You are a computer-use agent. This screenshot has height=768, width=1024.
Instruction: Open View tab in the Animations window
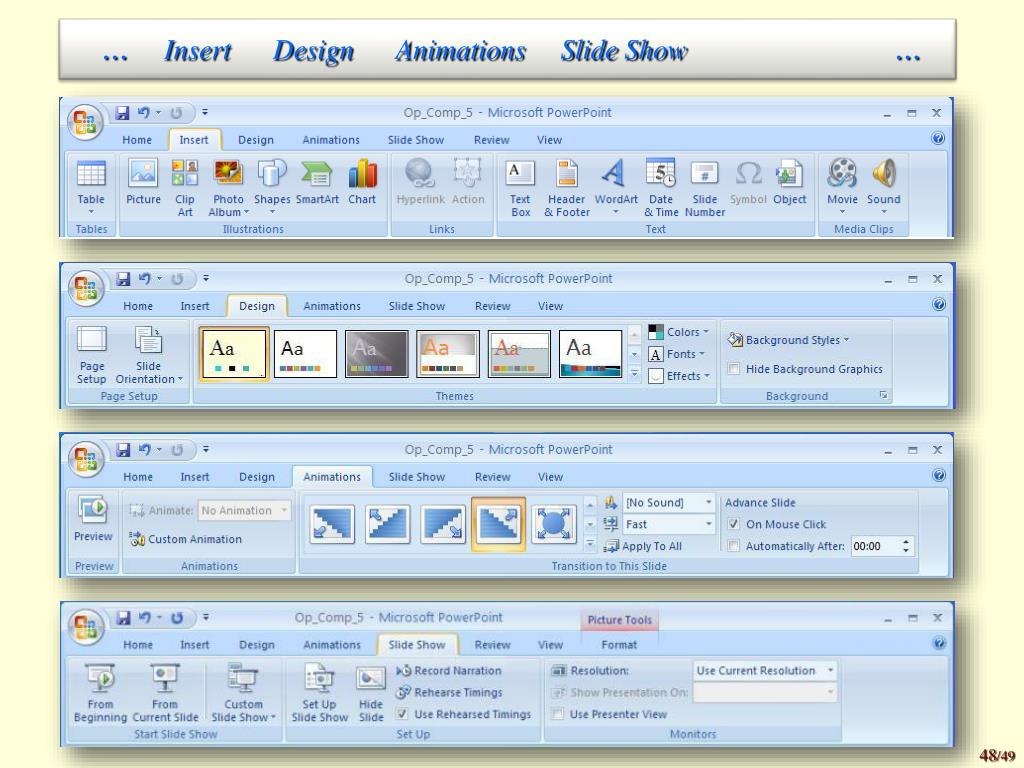pyautogui.click(x=551, y=477)
